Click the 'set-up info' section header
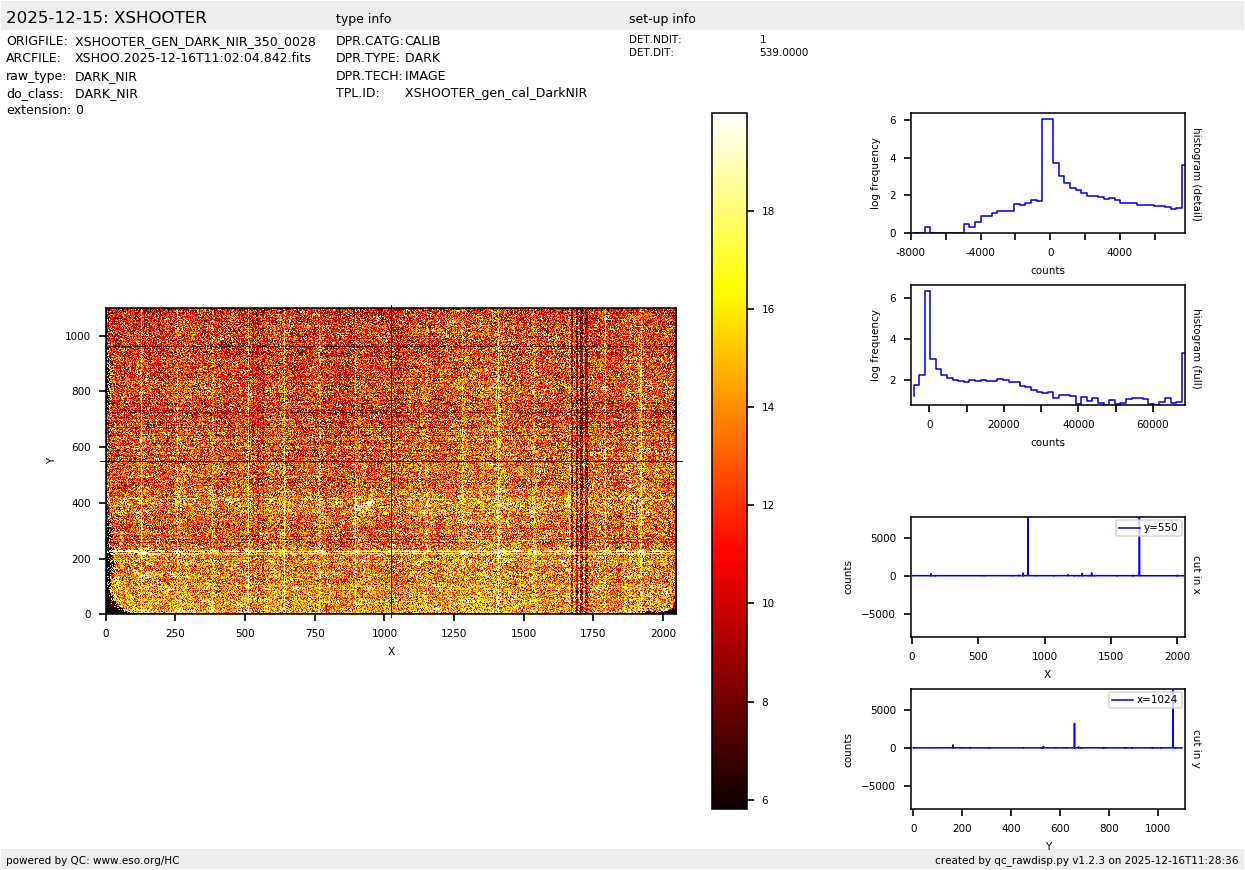The width and height of the screenshot is (1245, 870). point(662,19)
